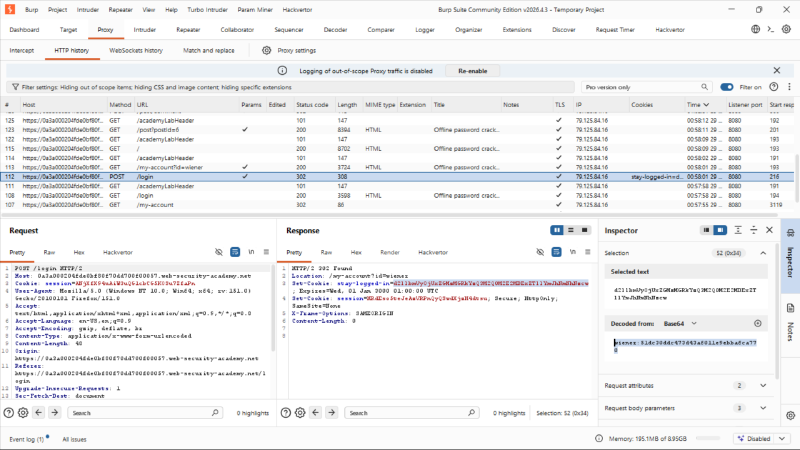Open the terminal prompt icon in top bar
The image size is (800, 450).
pos(771,29)
